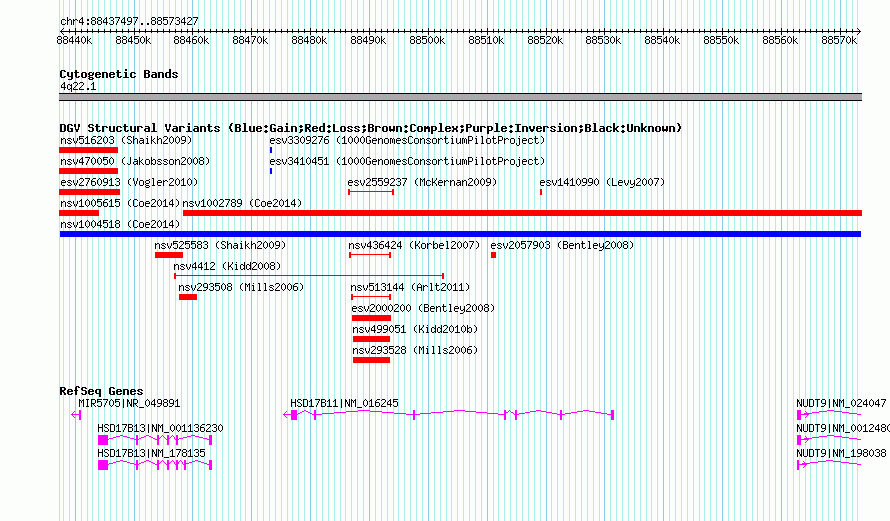Click the HSD17B11 gene model track

click(x=448, y=415)
